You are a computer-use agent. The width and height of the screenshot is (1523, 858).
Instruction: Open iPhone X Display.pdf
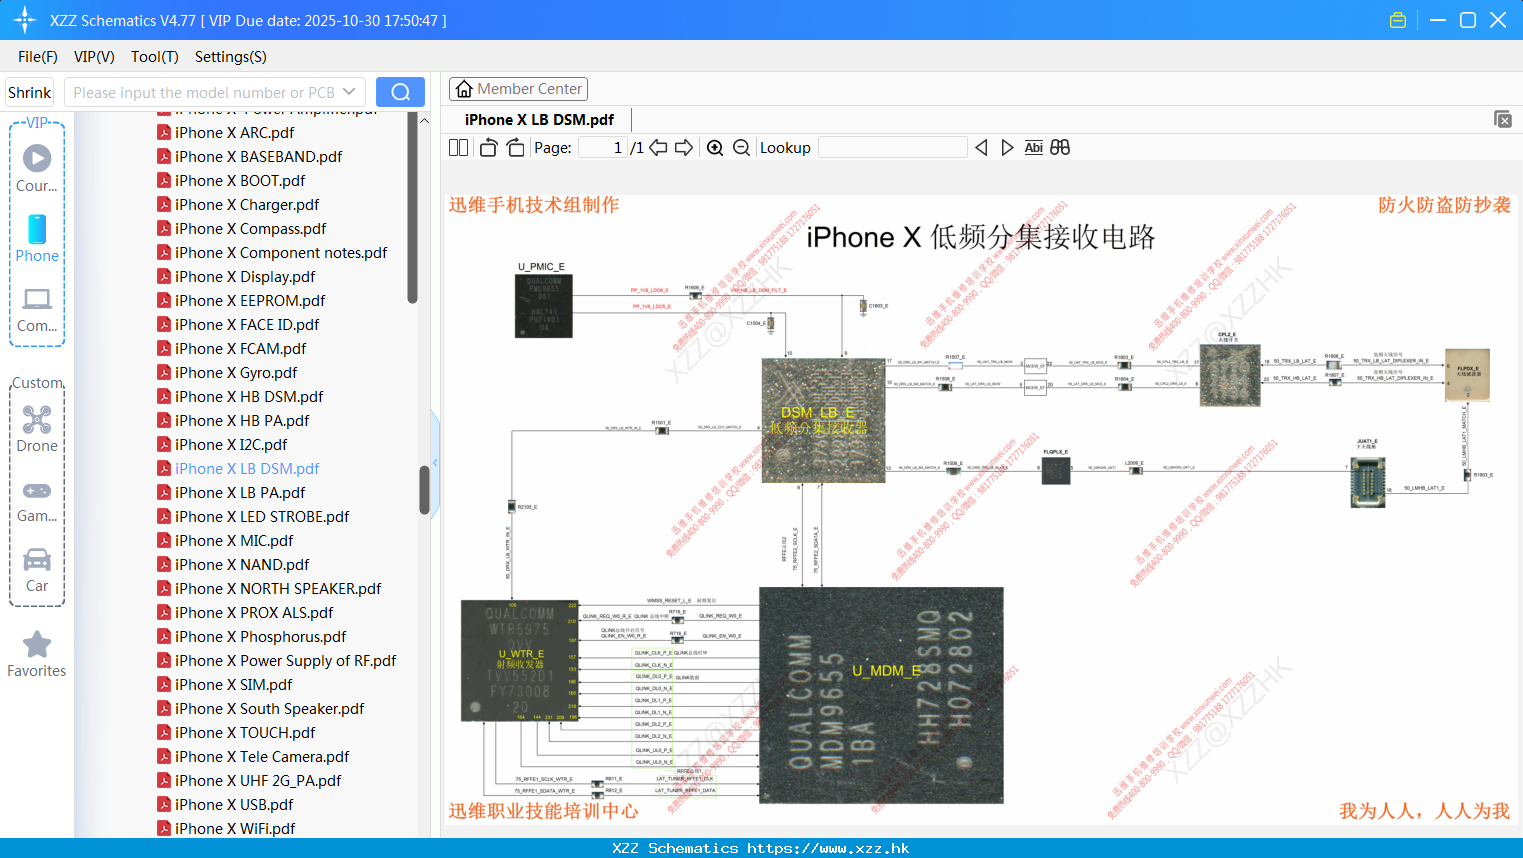[245, 277]
